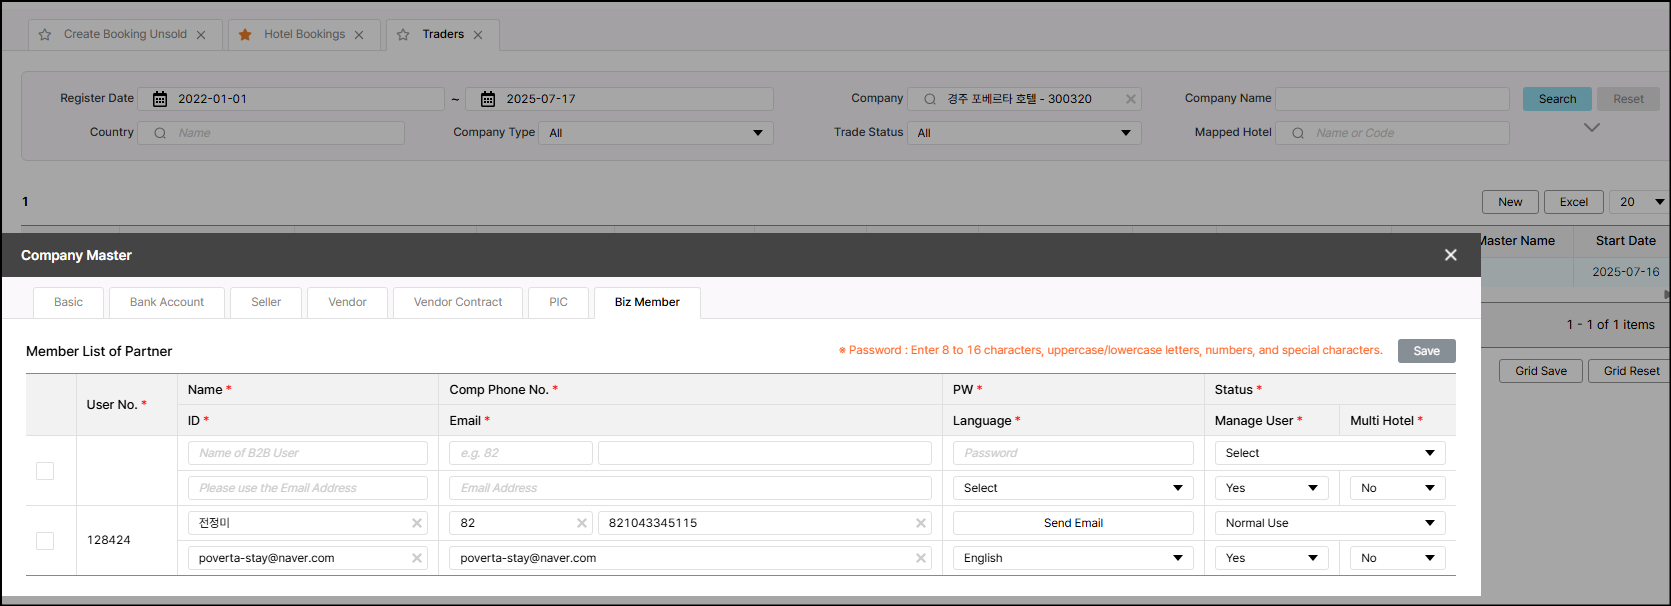Click the Name of B2B User input field

coord(308,453)
